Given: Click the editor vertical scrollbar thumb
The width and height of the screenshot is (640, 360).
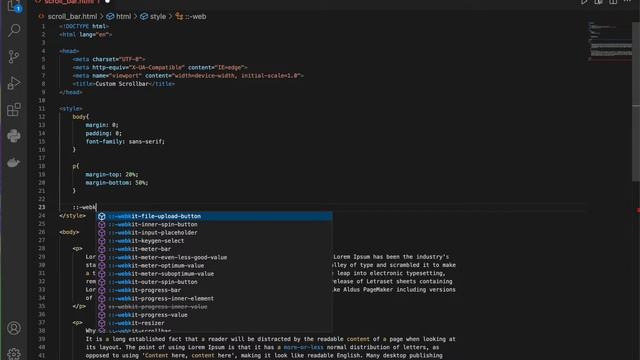Looking at the screenshot, I should [x=636, y=102].
